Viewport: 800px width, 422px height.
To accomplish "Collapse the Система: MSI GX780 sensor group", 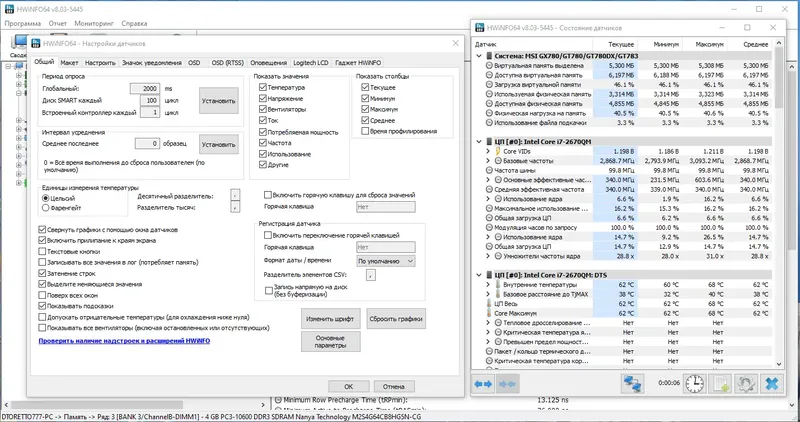I will 479,56.
